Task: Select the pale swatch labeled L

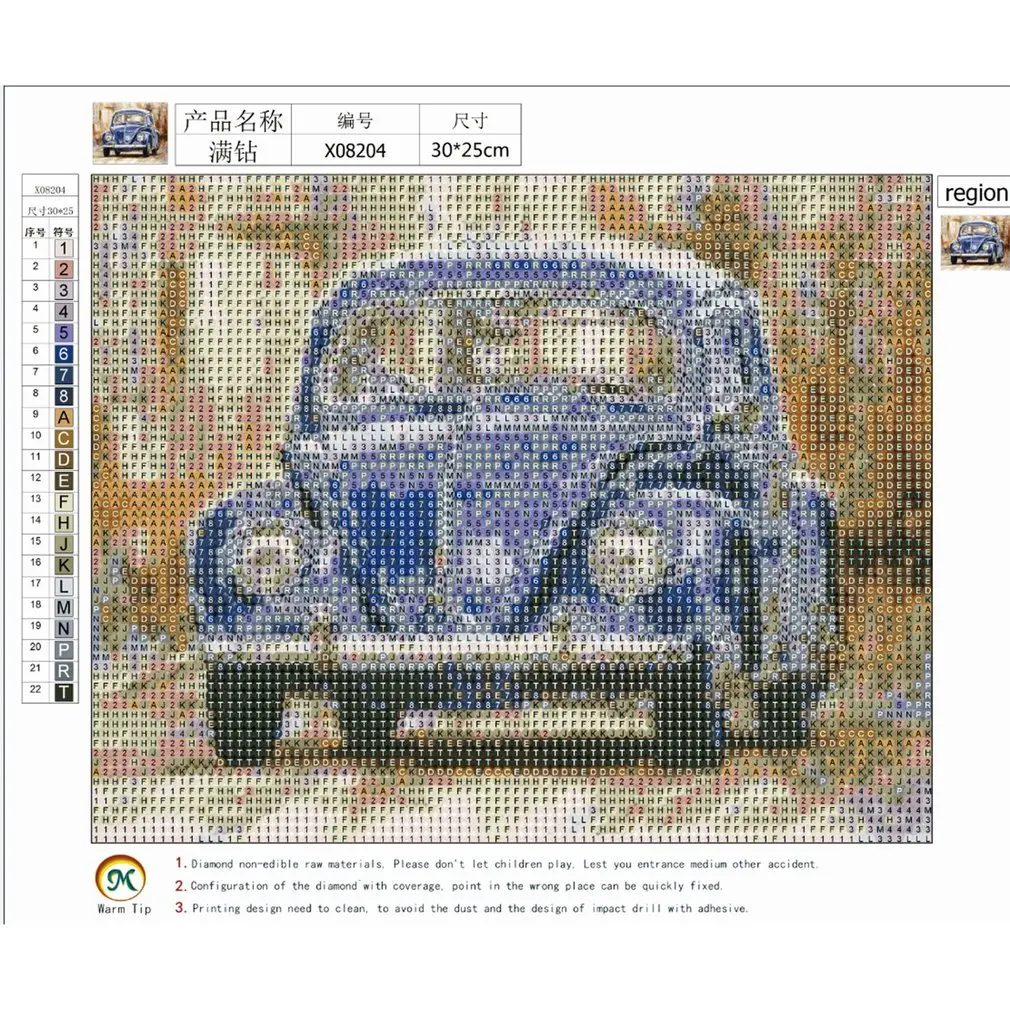Action: tap(63, 587)
